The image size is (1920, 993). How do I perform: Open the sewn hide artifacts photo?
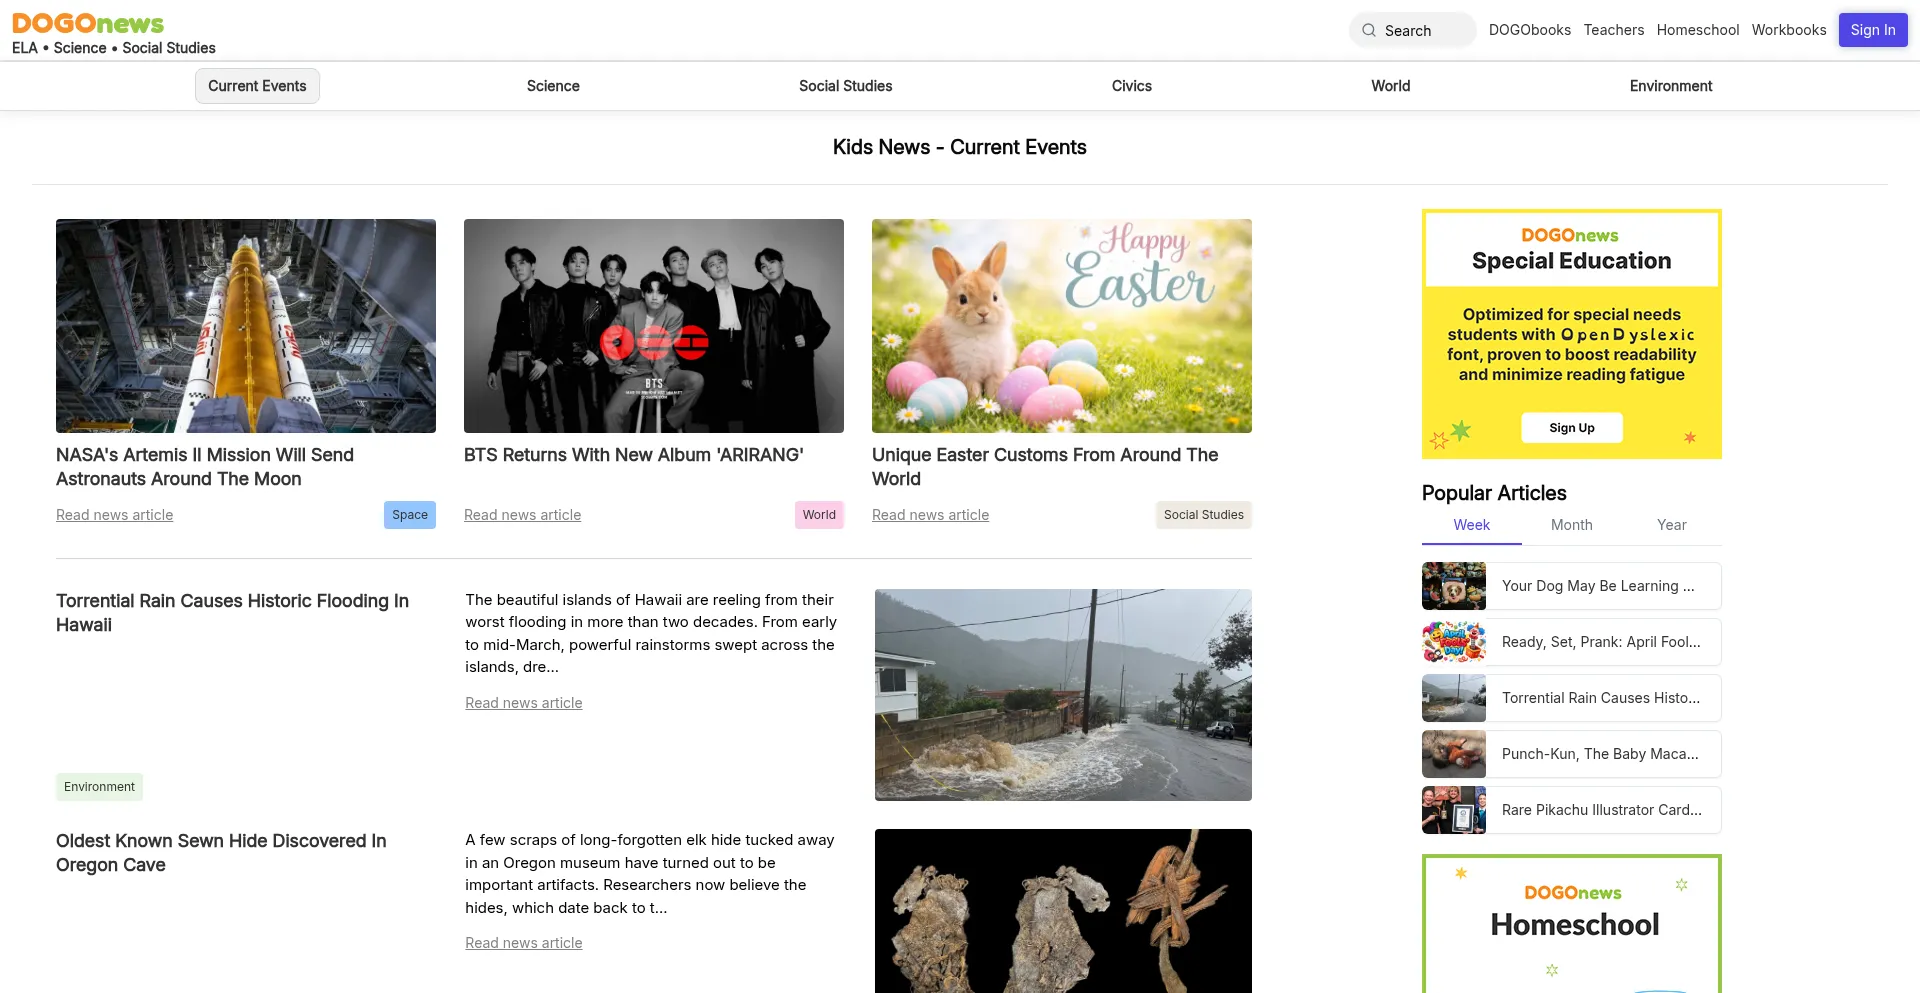point(1063,911)
